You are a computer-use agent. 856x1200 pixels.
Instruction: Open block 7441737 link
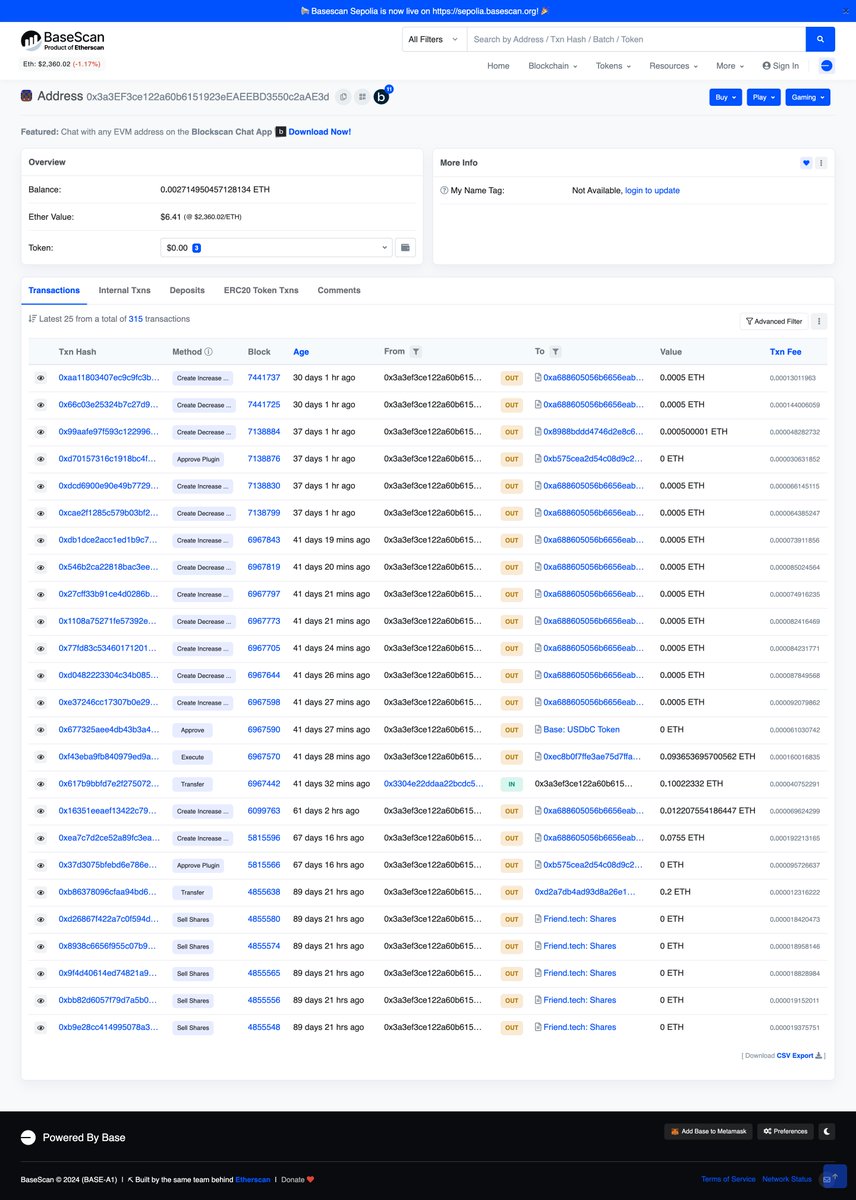coord(264,378)
